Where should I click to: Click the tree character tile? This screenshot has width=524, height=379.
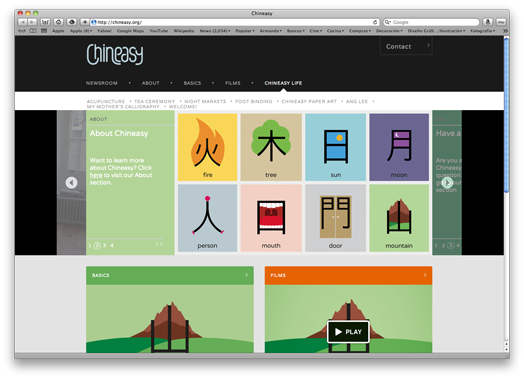pos(271,147)
